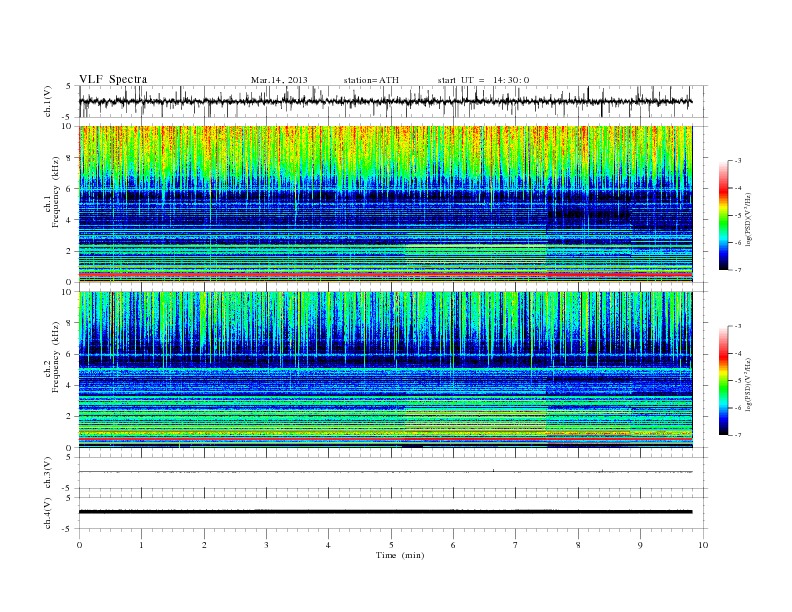
Task: Click the ch.2 spectrogram panel
Action: [386, 370]
